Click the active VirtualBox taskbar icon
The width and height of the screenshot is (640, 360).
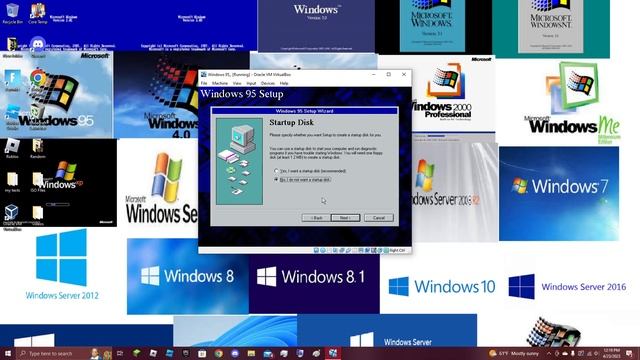[333, 353]
